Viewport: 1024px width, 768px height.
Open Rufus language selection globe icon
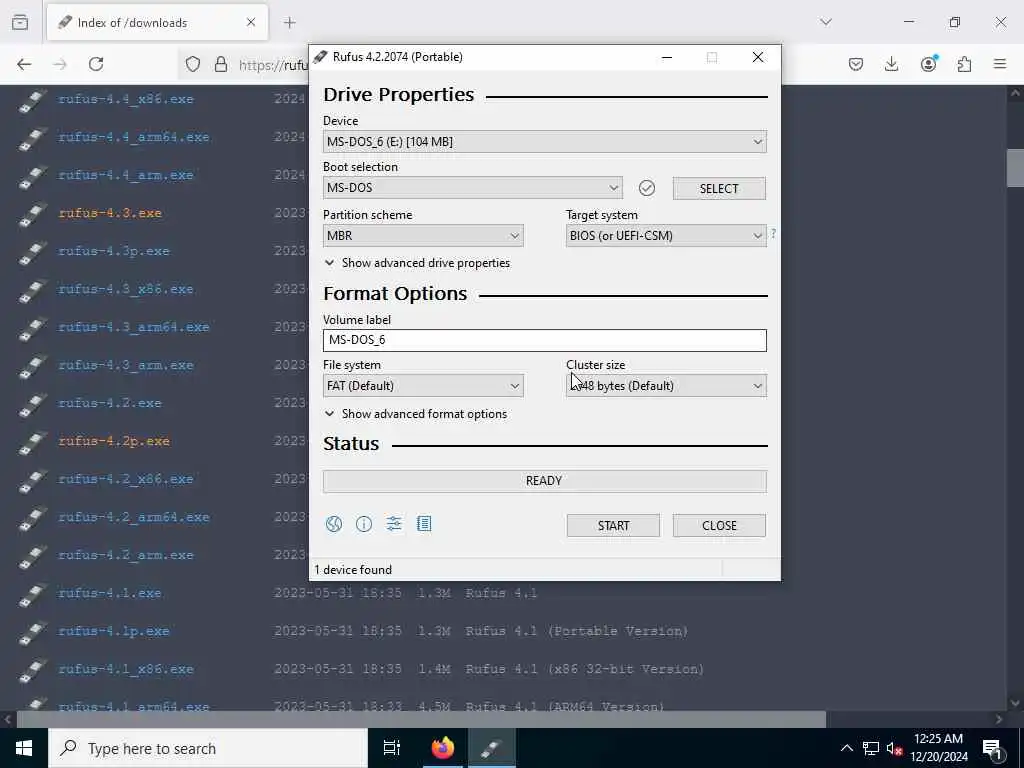[x=334, y=524]
